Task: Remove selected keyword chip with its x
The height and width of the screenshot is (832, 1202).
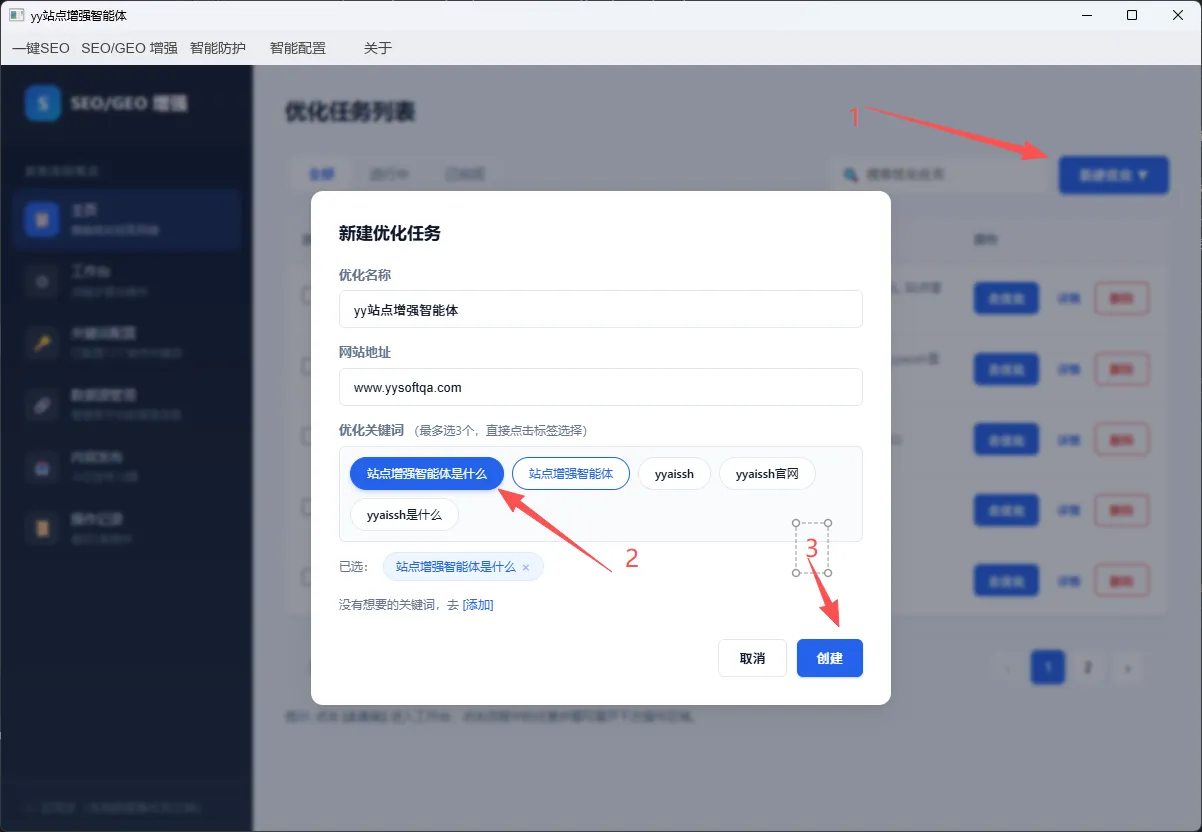Action: pyautogui.click(x=526, y=567)
